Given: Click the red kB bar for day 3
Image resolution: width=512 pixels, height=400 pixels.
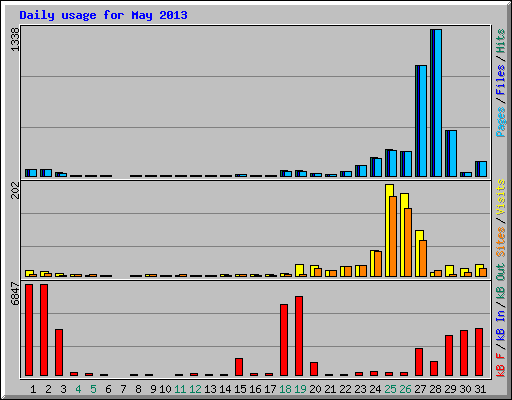Looking at the screenshot, I should [59, 353].
